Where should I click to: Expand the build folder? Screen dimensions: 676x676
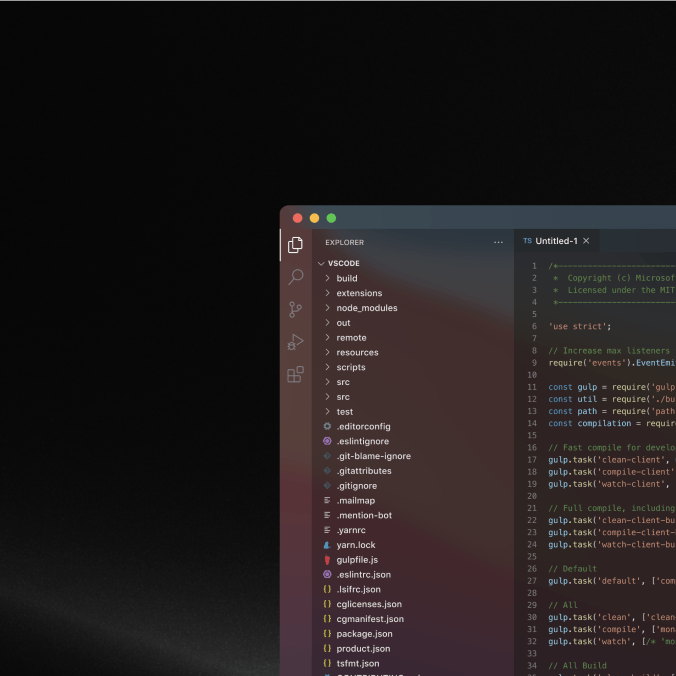(346, 279)
